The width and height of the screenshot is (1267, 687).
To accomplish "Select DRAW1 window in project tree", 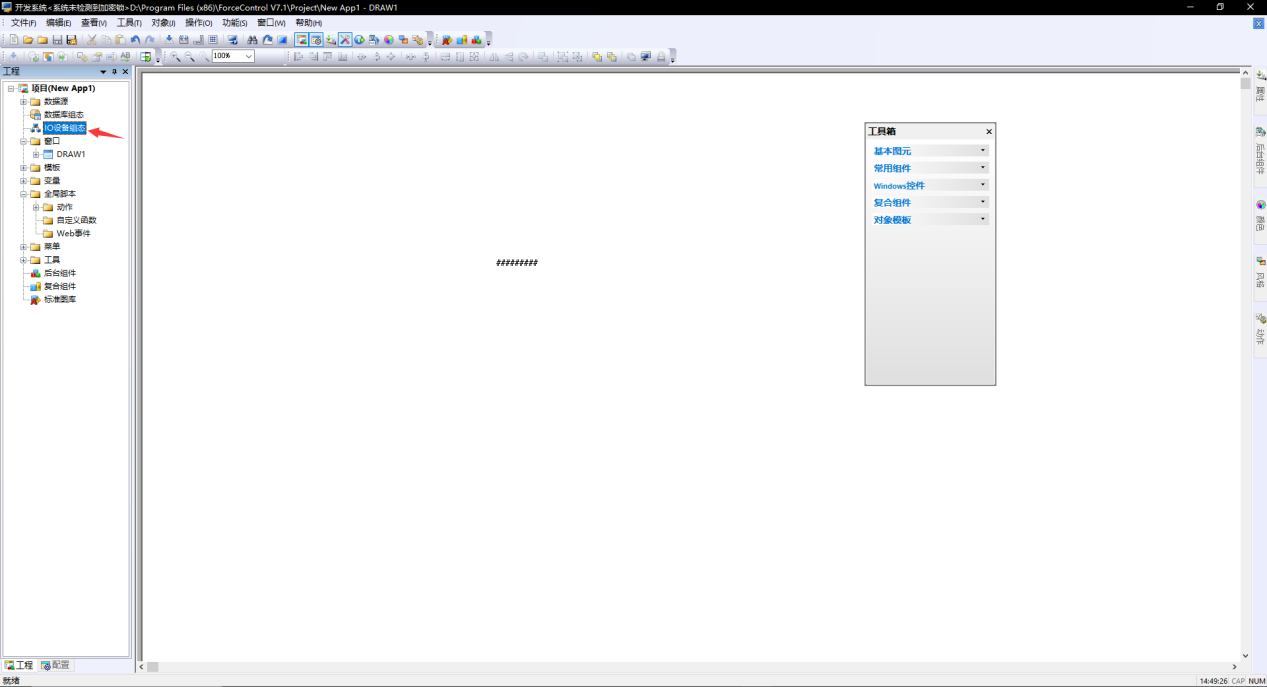I will point(71,154).
